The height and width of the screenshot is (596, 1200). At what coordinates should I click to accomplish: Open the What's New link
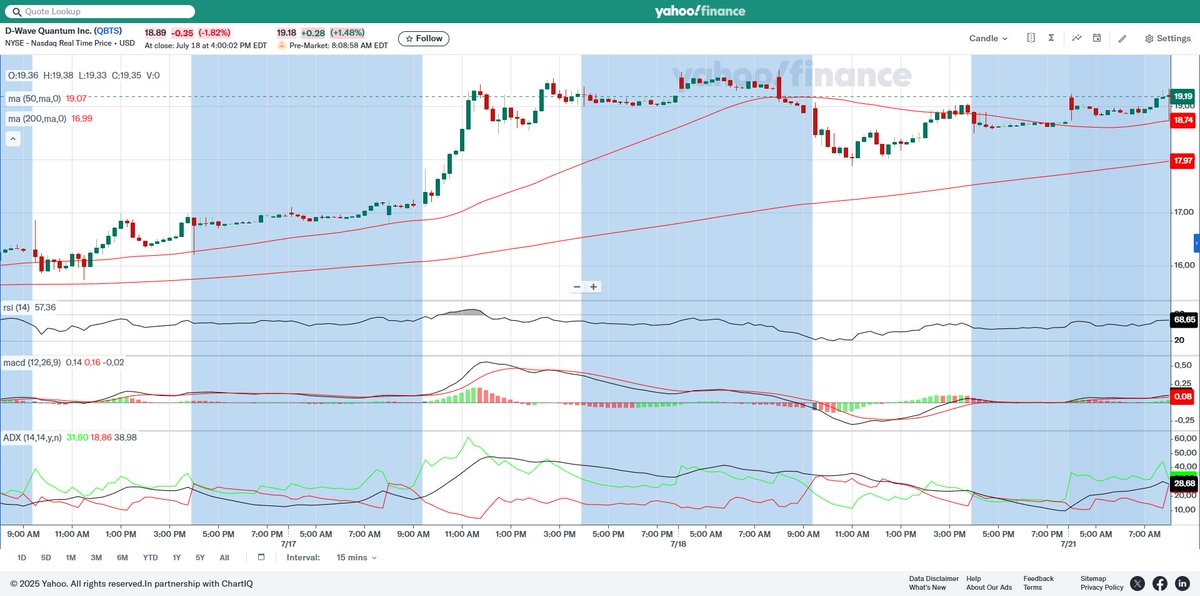point(927,587)
